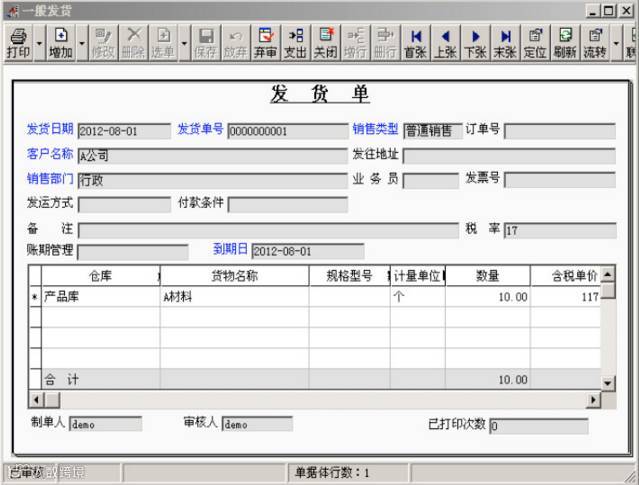Viewport: 639px width, 485px height.
Task: Click the 保存 save icon
Action: (206, 43)
